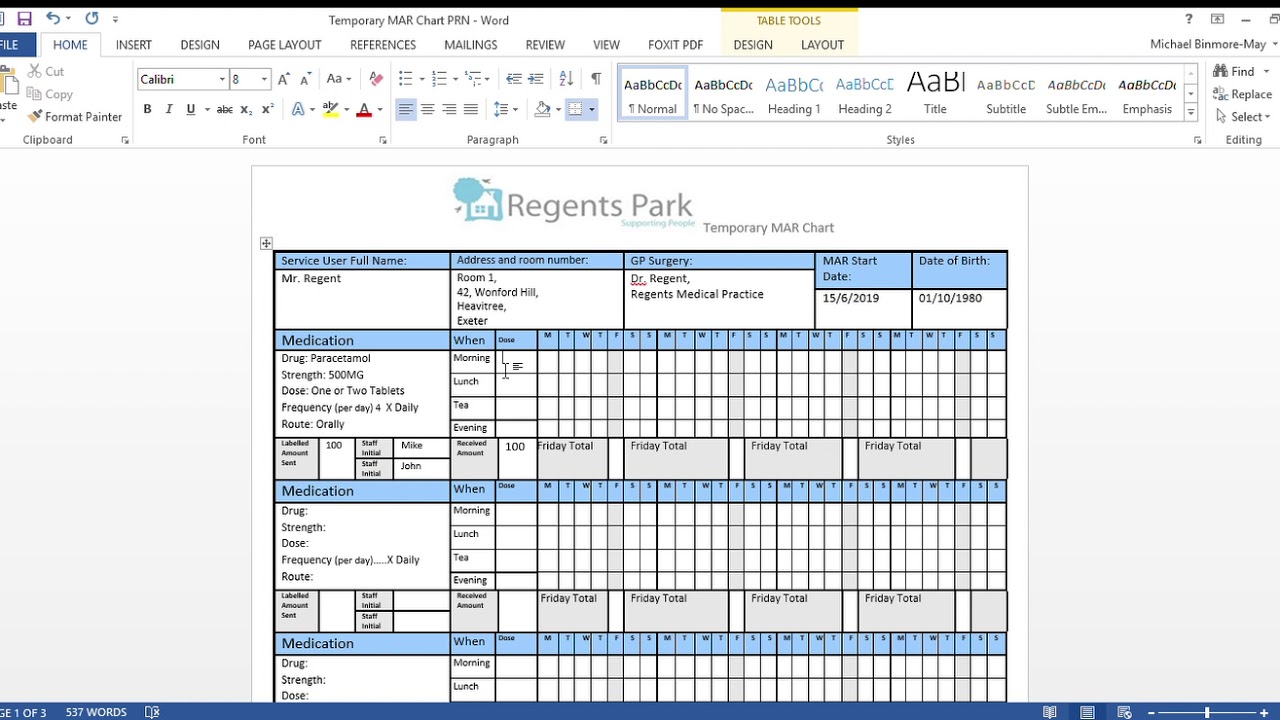The image size is (1280, 720).
Task: Click the Shrink Font icon
Action: pyautogui.click(x=305, y=79)
